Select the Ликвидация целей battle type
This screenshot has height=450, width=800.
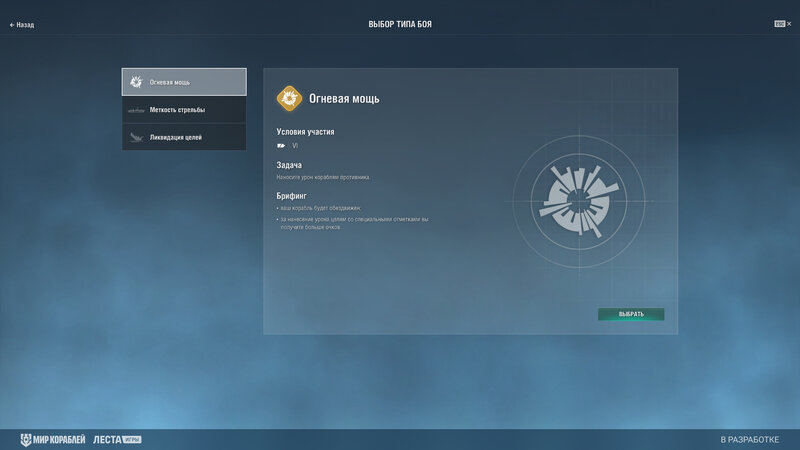(x=184, y=137)
